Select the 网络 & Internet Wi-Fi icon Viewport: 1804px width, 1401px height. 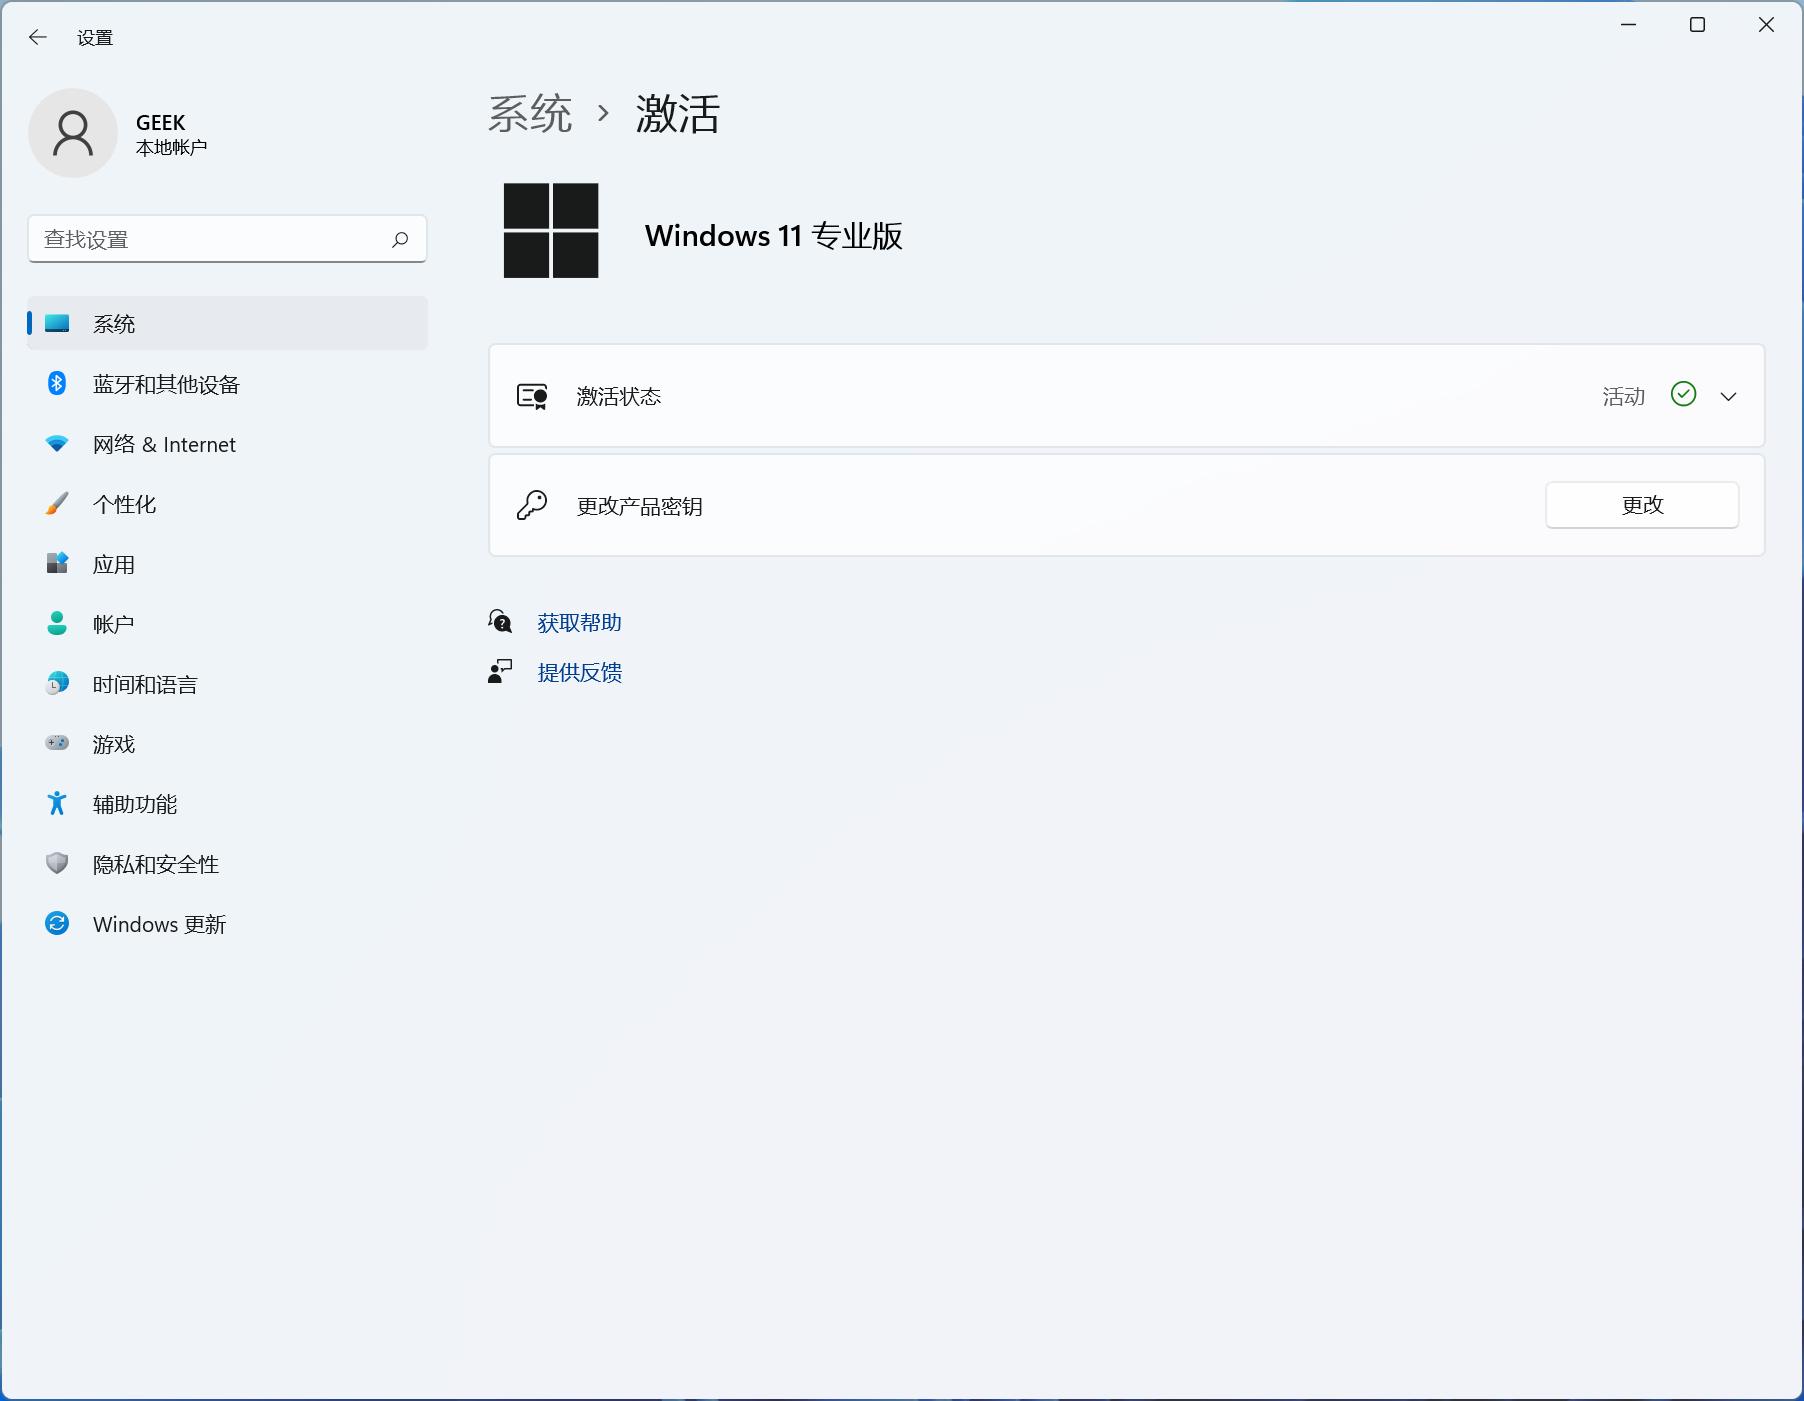point(57,444)
